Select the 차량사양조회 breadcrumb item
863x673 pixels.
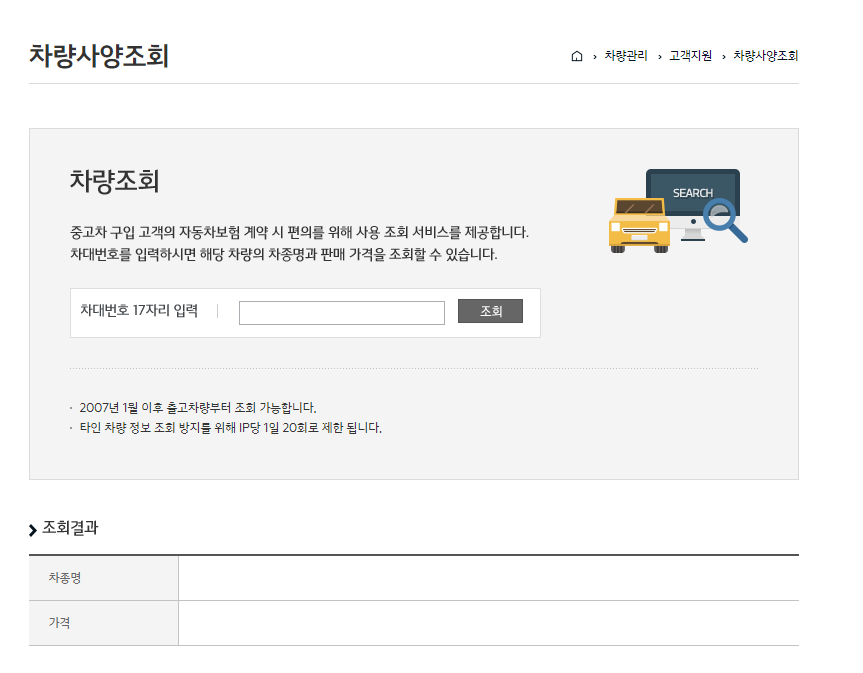click(x=766, y=56)
